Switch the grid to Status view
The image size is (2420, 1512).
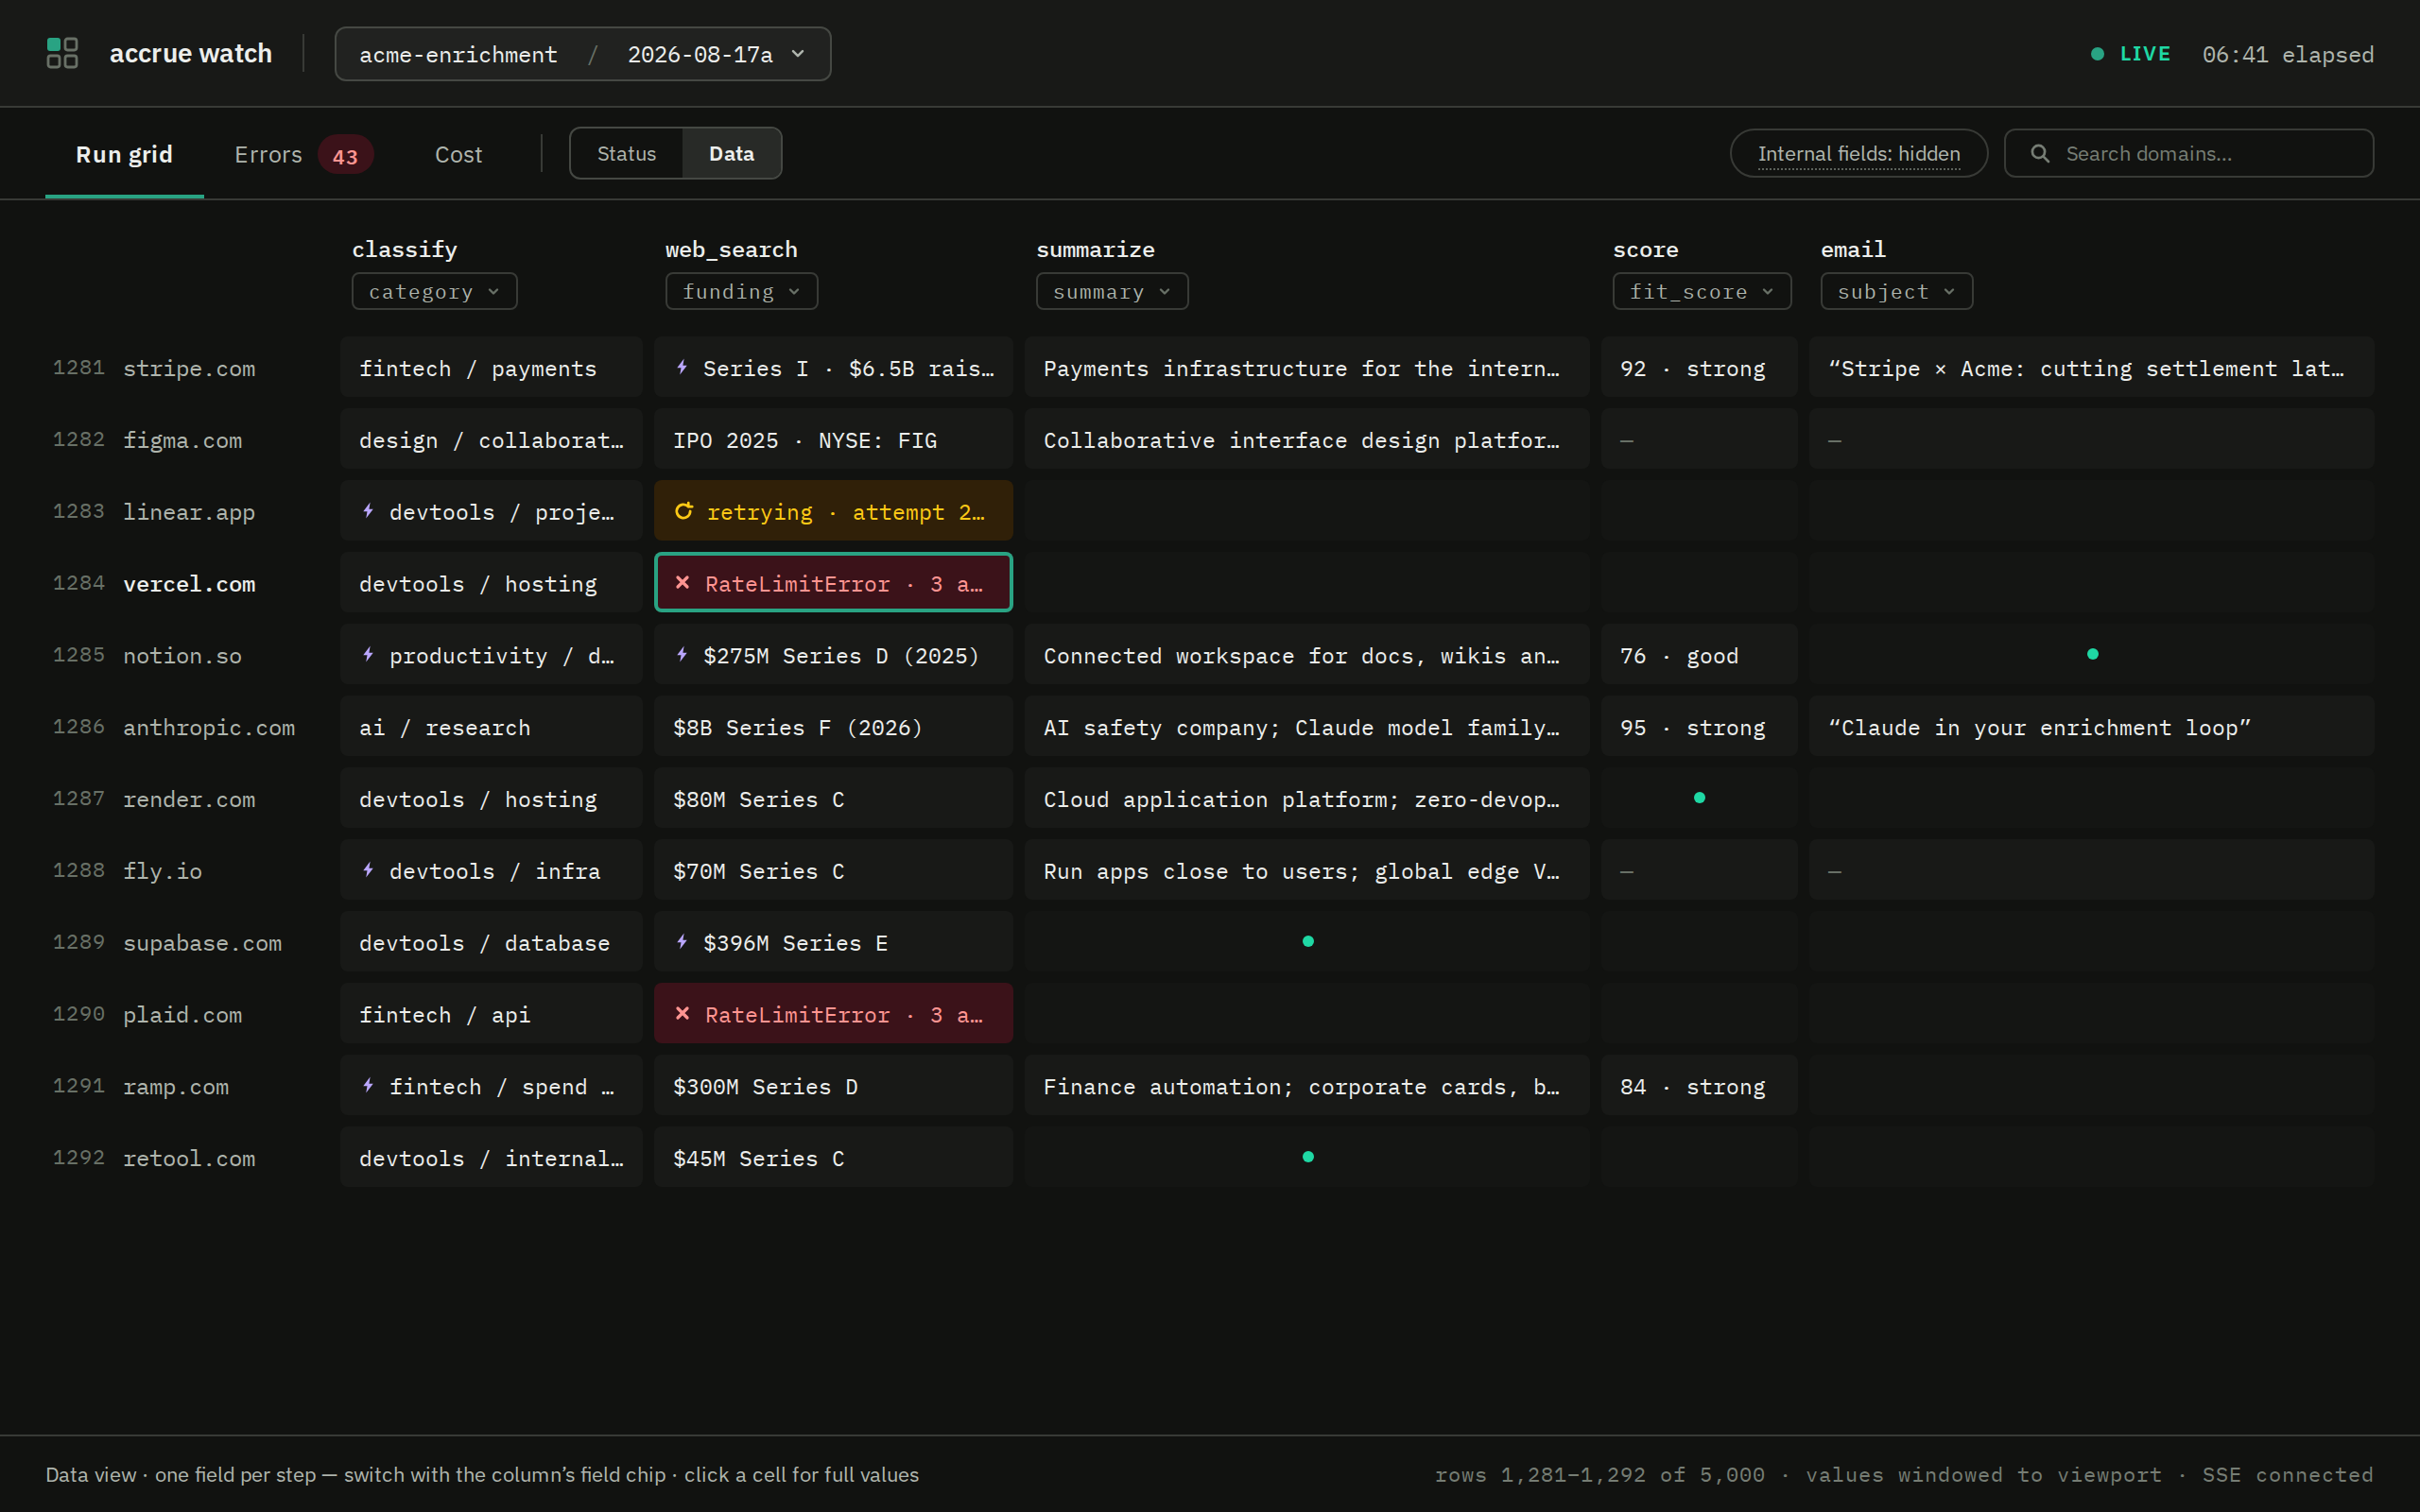pyautogui.click(x=627, y=153)
